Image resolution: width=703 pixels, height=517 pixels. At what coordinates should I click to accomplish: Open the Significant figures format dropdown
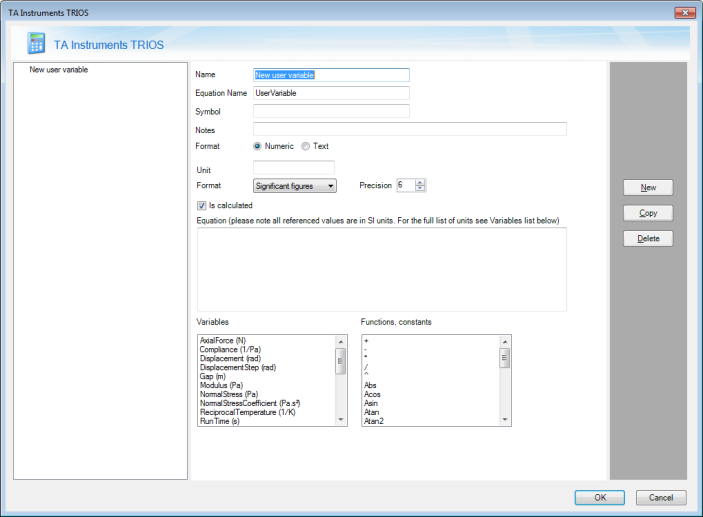coord(295,186)
